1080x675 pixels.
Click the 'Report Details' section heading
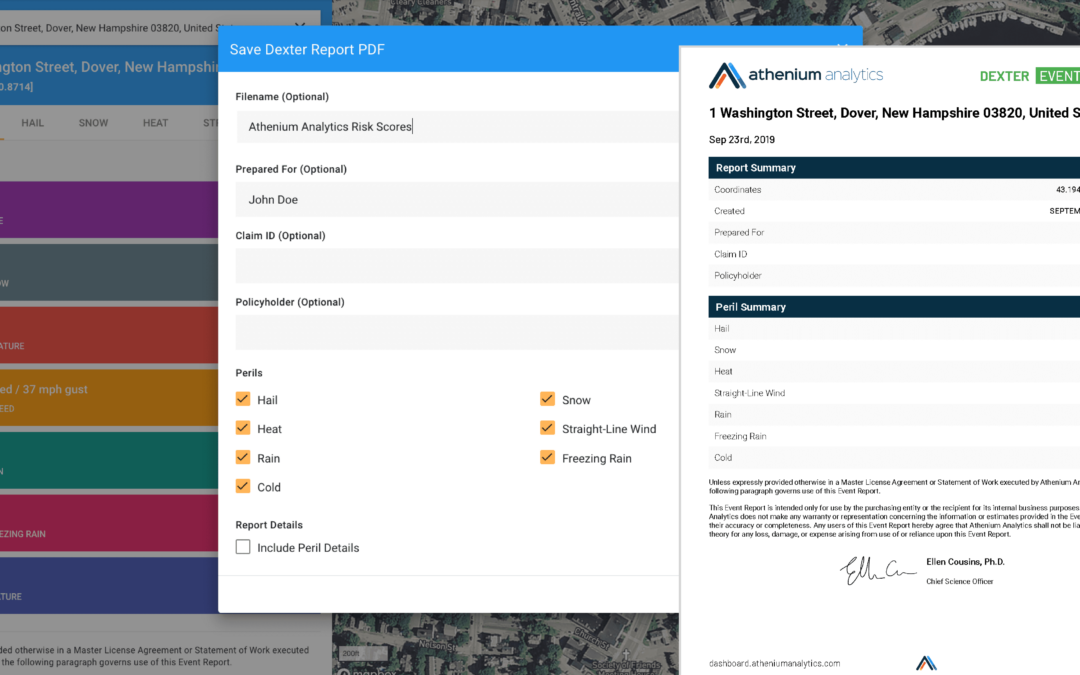pyautogui.click(x=269, y=525)
